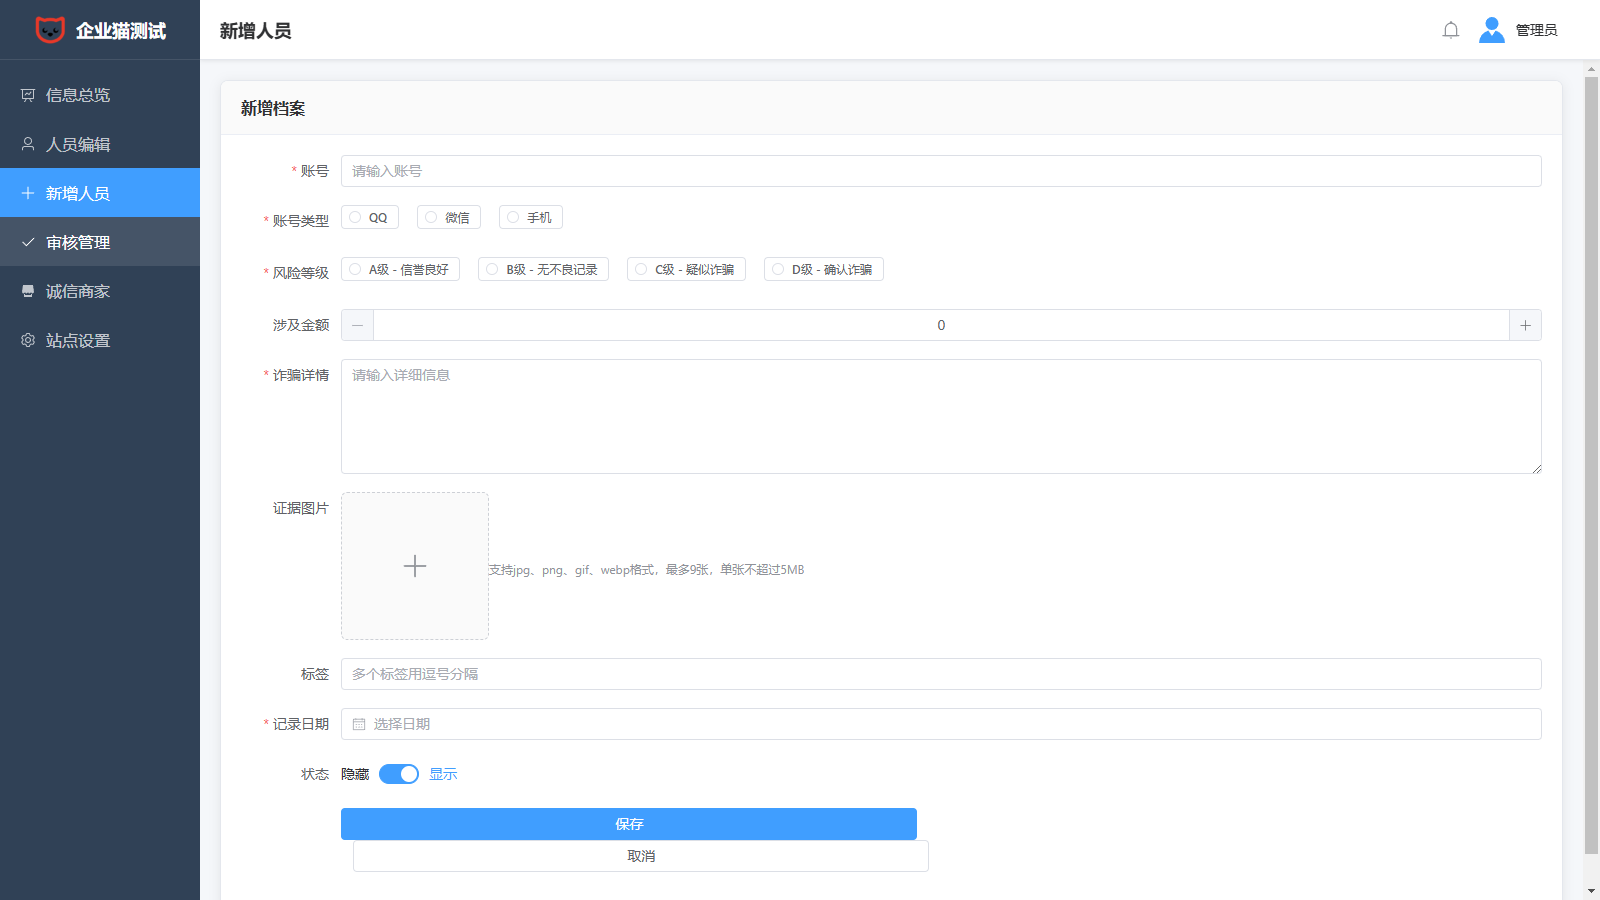
Task: Go to 审核管理 in the sidebar
Action: click(78, 242)
